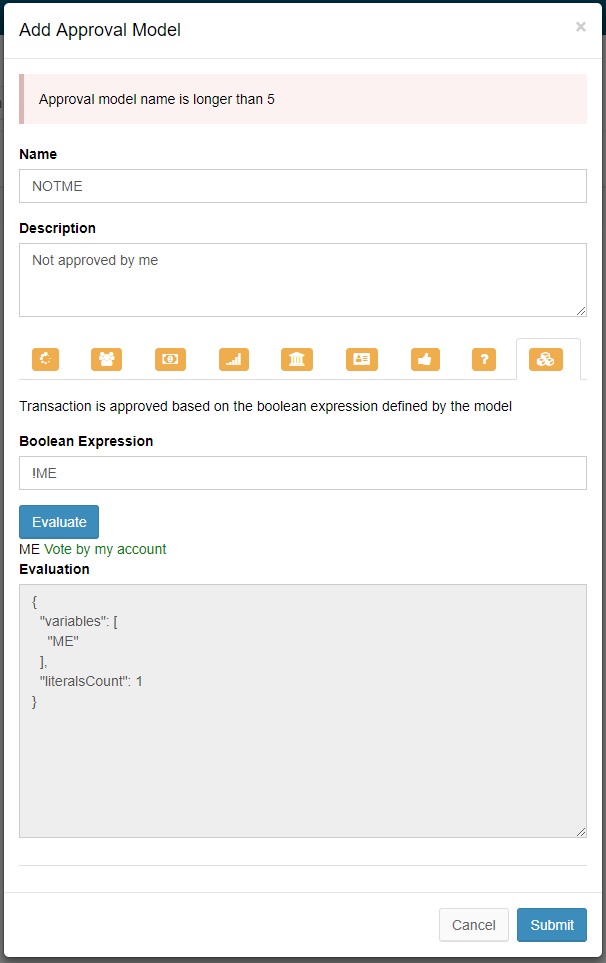This screenshot has height=963, width=606.
Task: Submit the approval model form
Action: [552, 925]
